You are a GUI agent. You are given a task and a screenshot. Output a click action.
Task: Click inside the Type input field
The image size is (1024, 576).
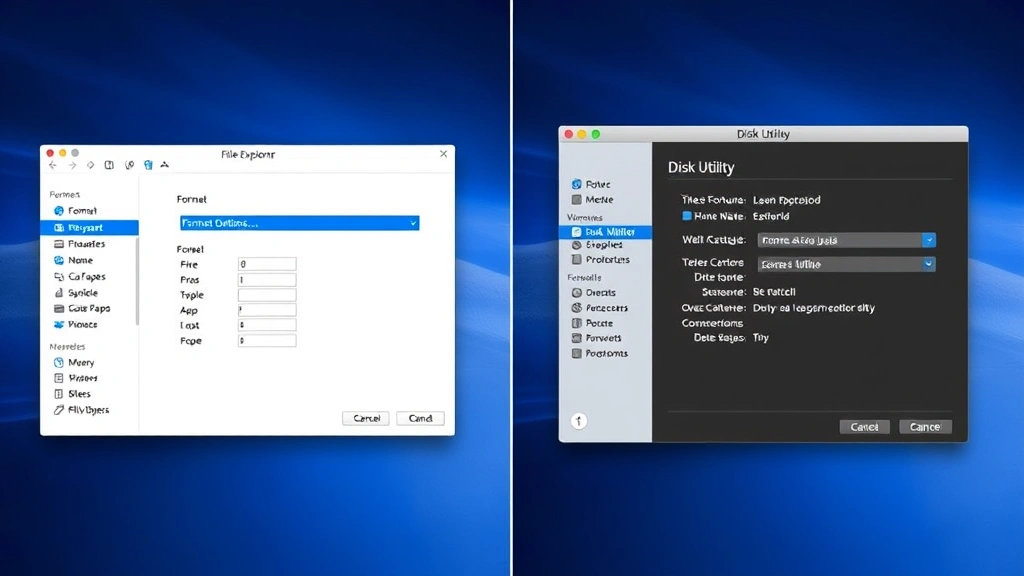pos(266,295)
